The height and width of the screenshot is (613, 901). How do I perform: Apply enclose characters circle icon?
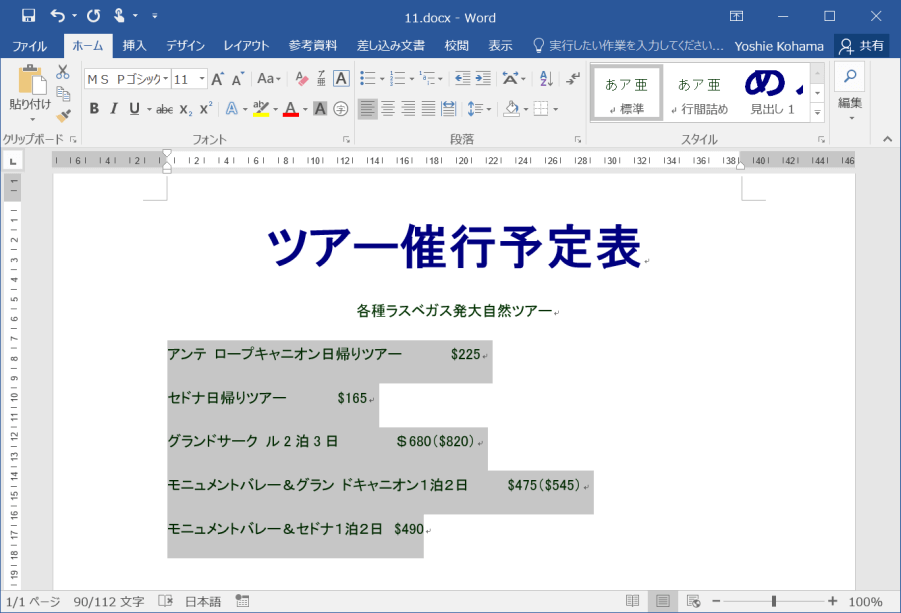[x=341, y=109]
